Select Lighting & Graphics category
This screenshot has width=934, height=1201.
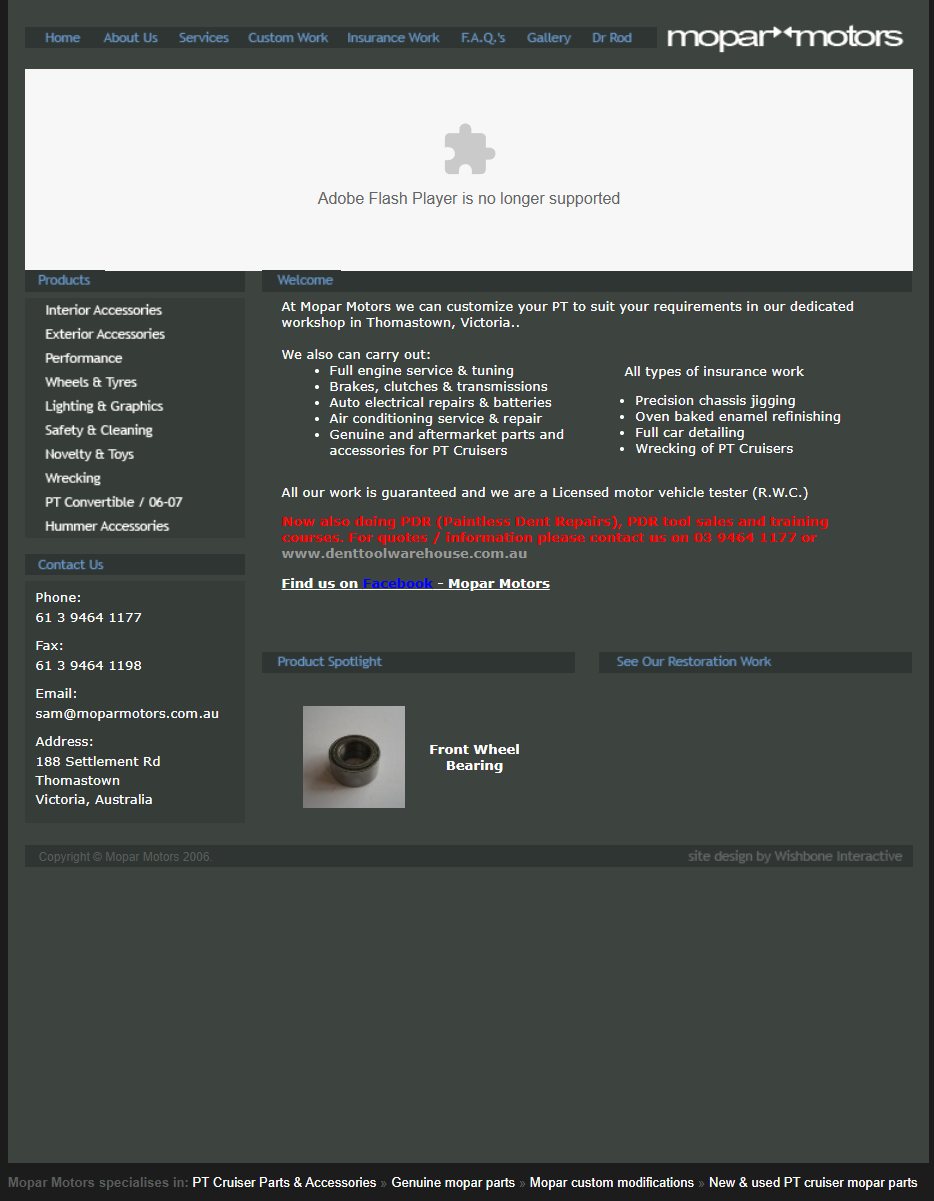(104, 406)
